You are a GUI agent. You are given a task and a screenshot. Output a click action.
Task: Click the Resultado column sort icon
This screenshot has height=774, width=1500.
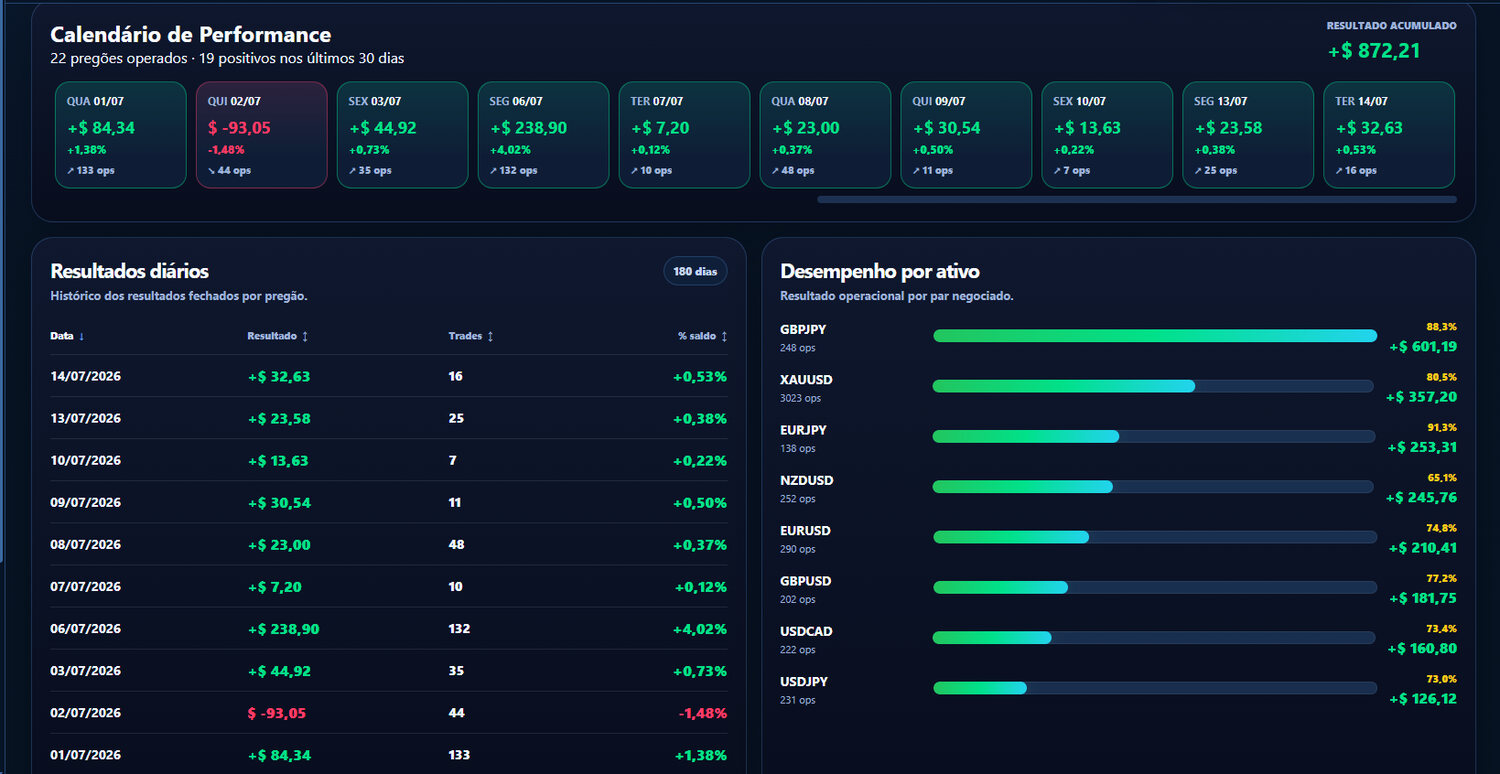(305, 336)
